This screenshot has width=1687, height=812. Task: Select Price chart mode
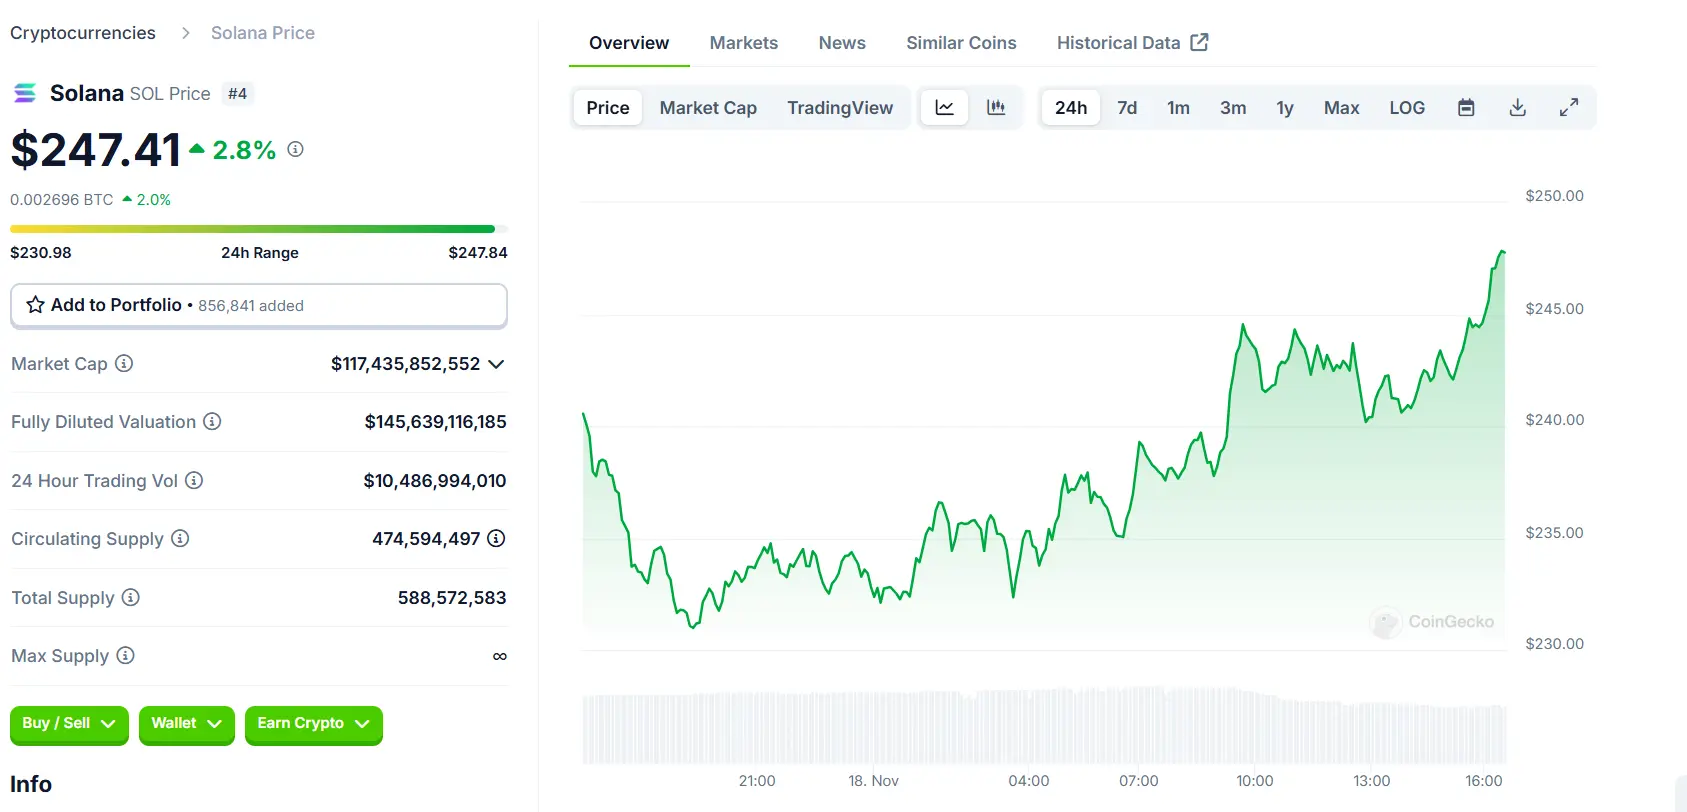608,107
